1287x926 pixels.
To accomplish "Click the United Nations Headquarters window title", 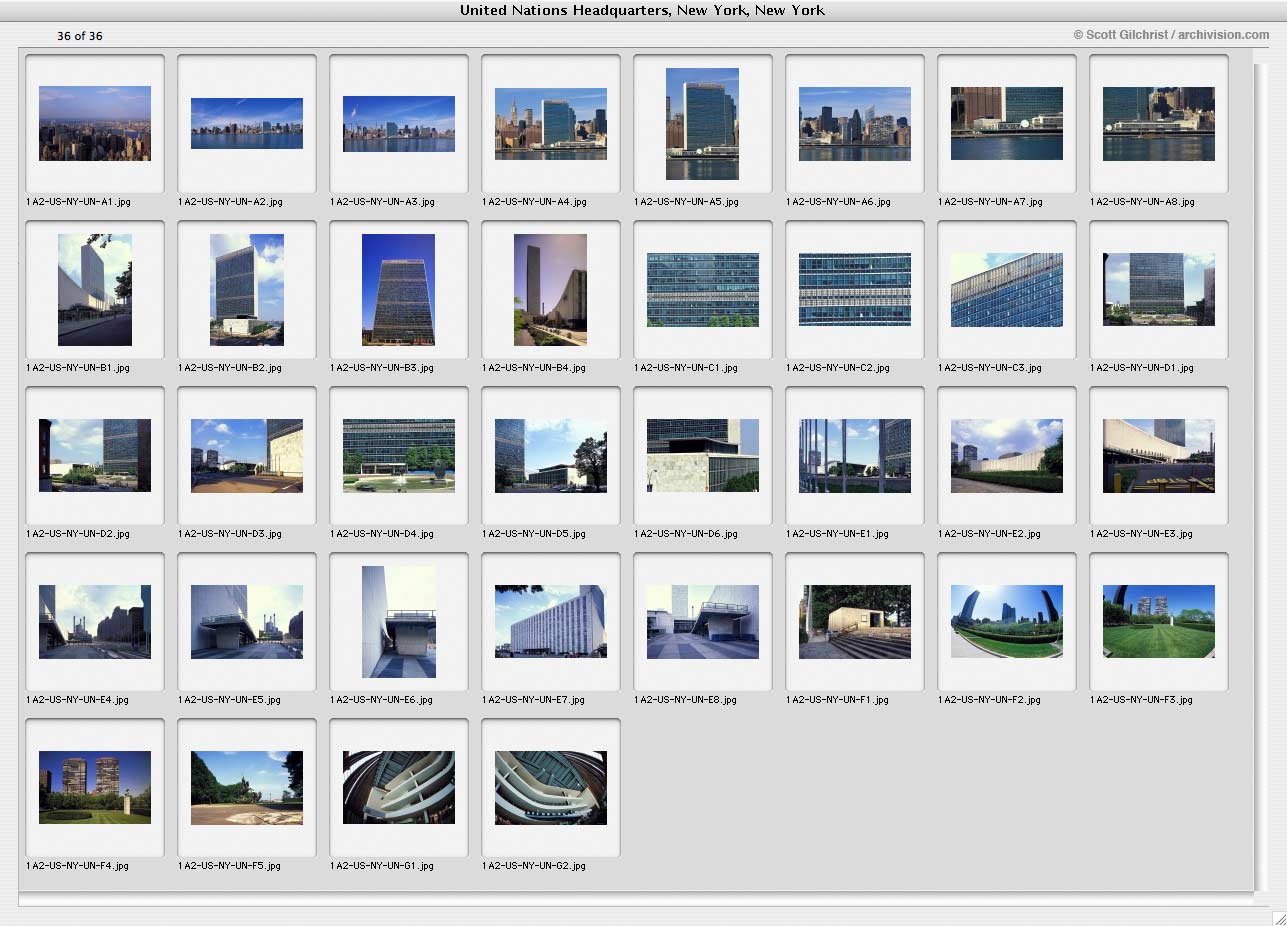I will pyautogui.click(x=643, y=10).
